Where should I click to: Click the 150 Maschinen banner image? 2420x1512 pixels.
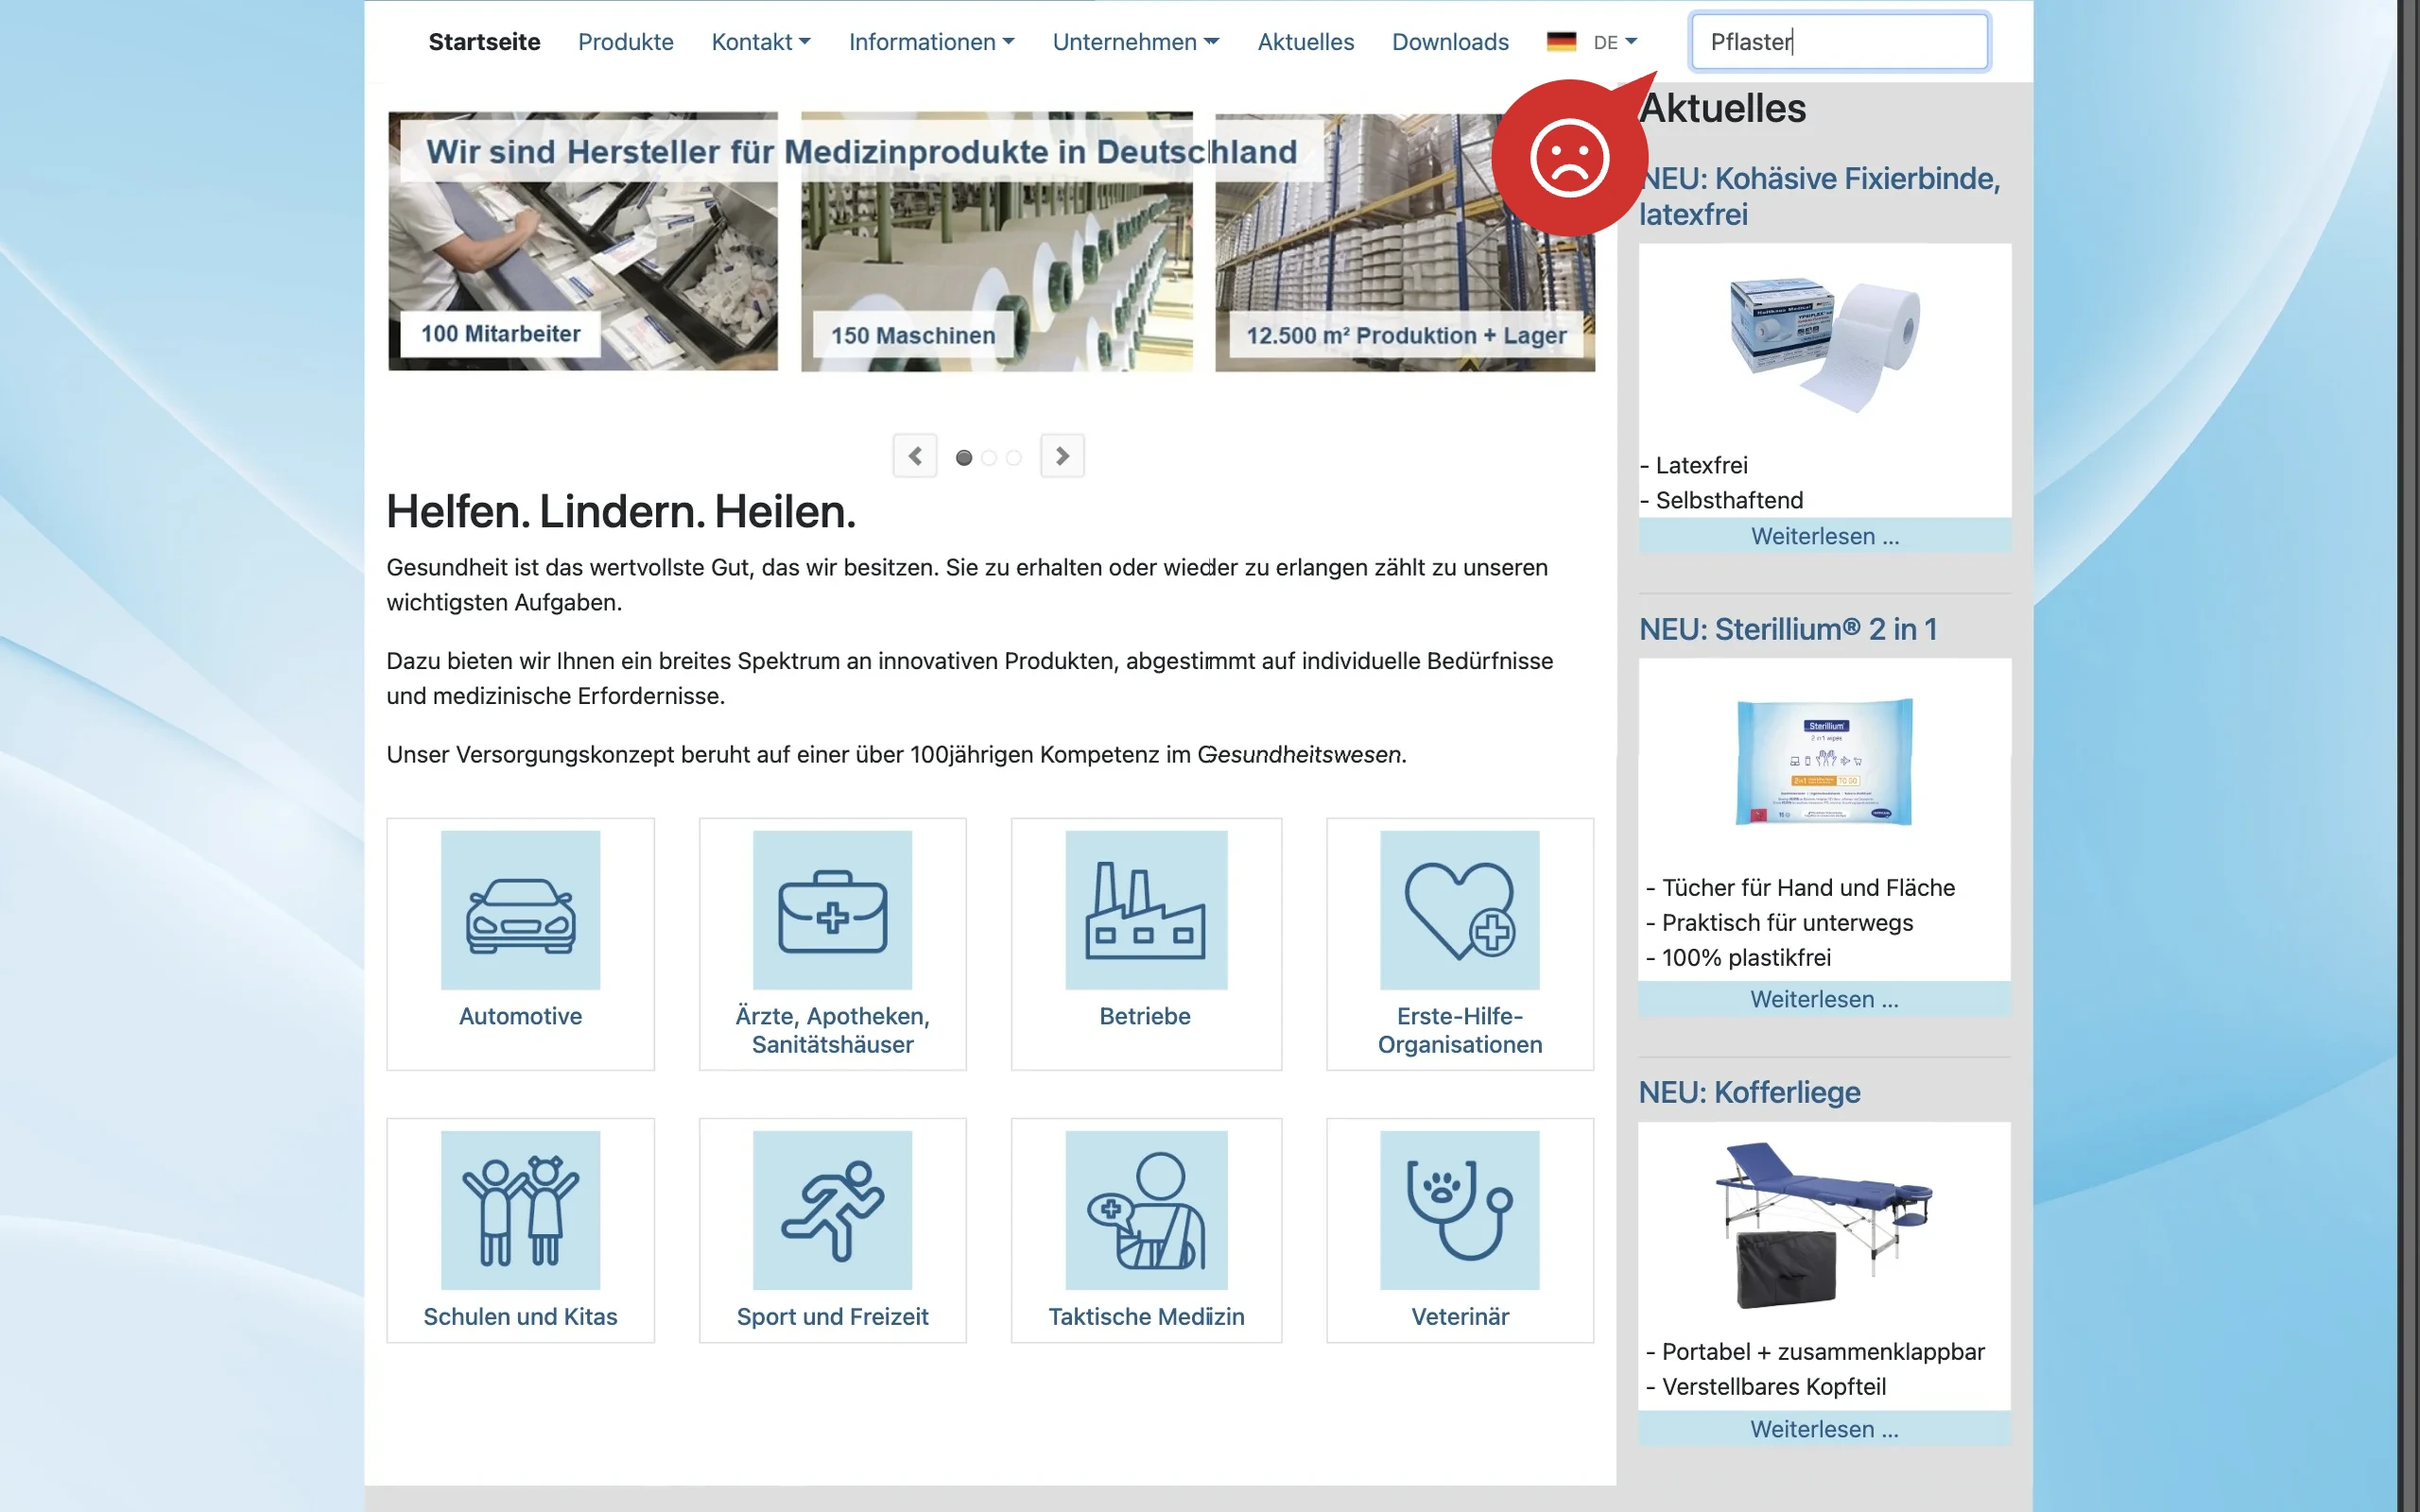click(x=997, y=241)
